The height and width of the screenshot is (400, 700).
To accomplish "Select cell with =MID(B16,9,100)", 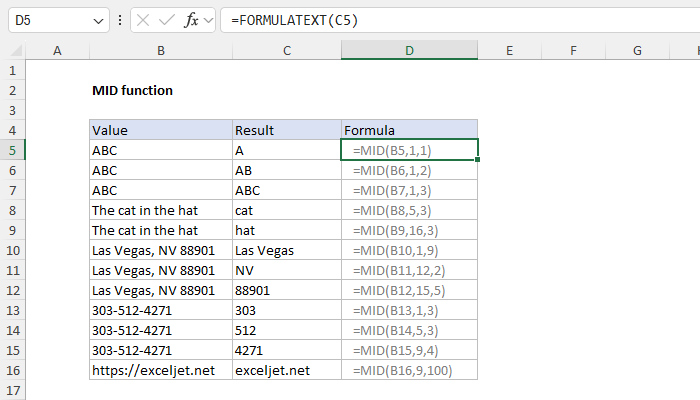I will (409, 370).
